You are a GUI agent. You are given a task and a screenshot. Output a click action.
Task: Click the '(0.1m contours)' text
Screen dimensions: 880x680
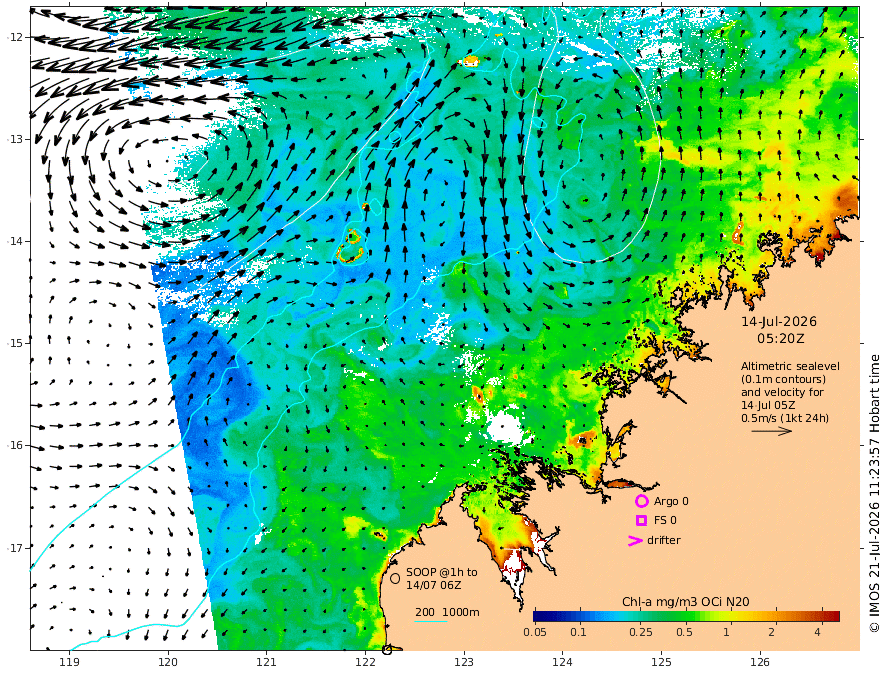[x=783, y=379]
